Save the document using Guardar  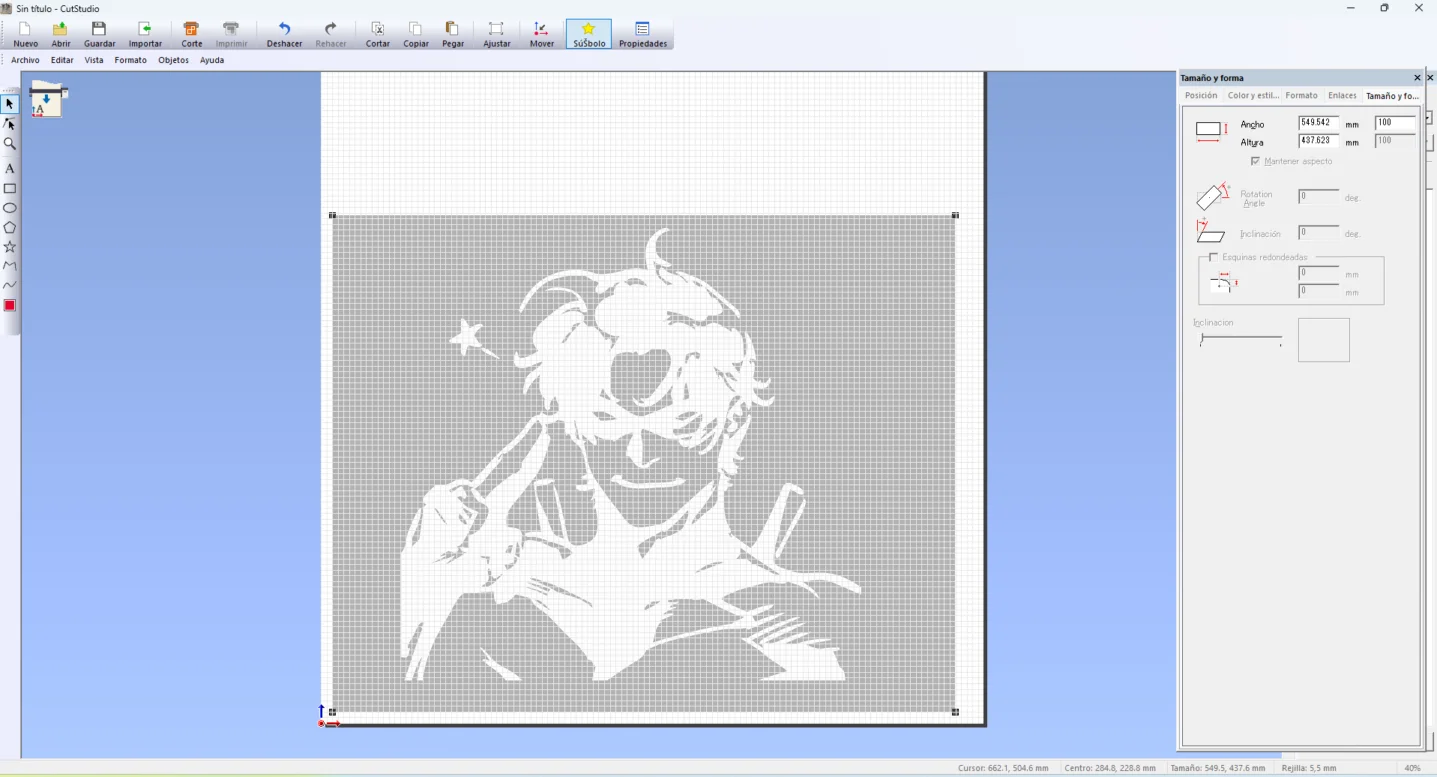99,34
